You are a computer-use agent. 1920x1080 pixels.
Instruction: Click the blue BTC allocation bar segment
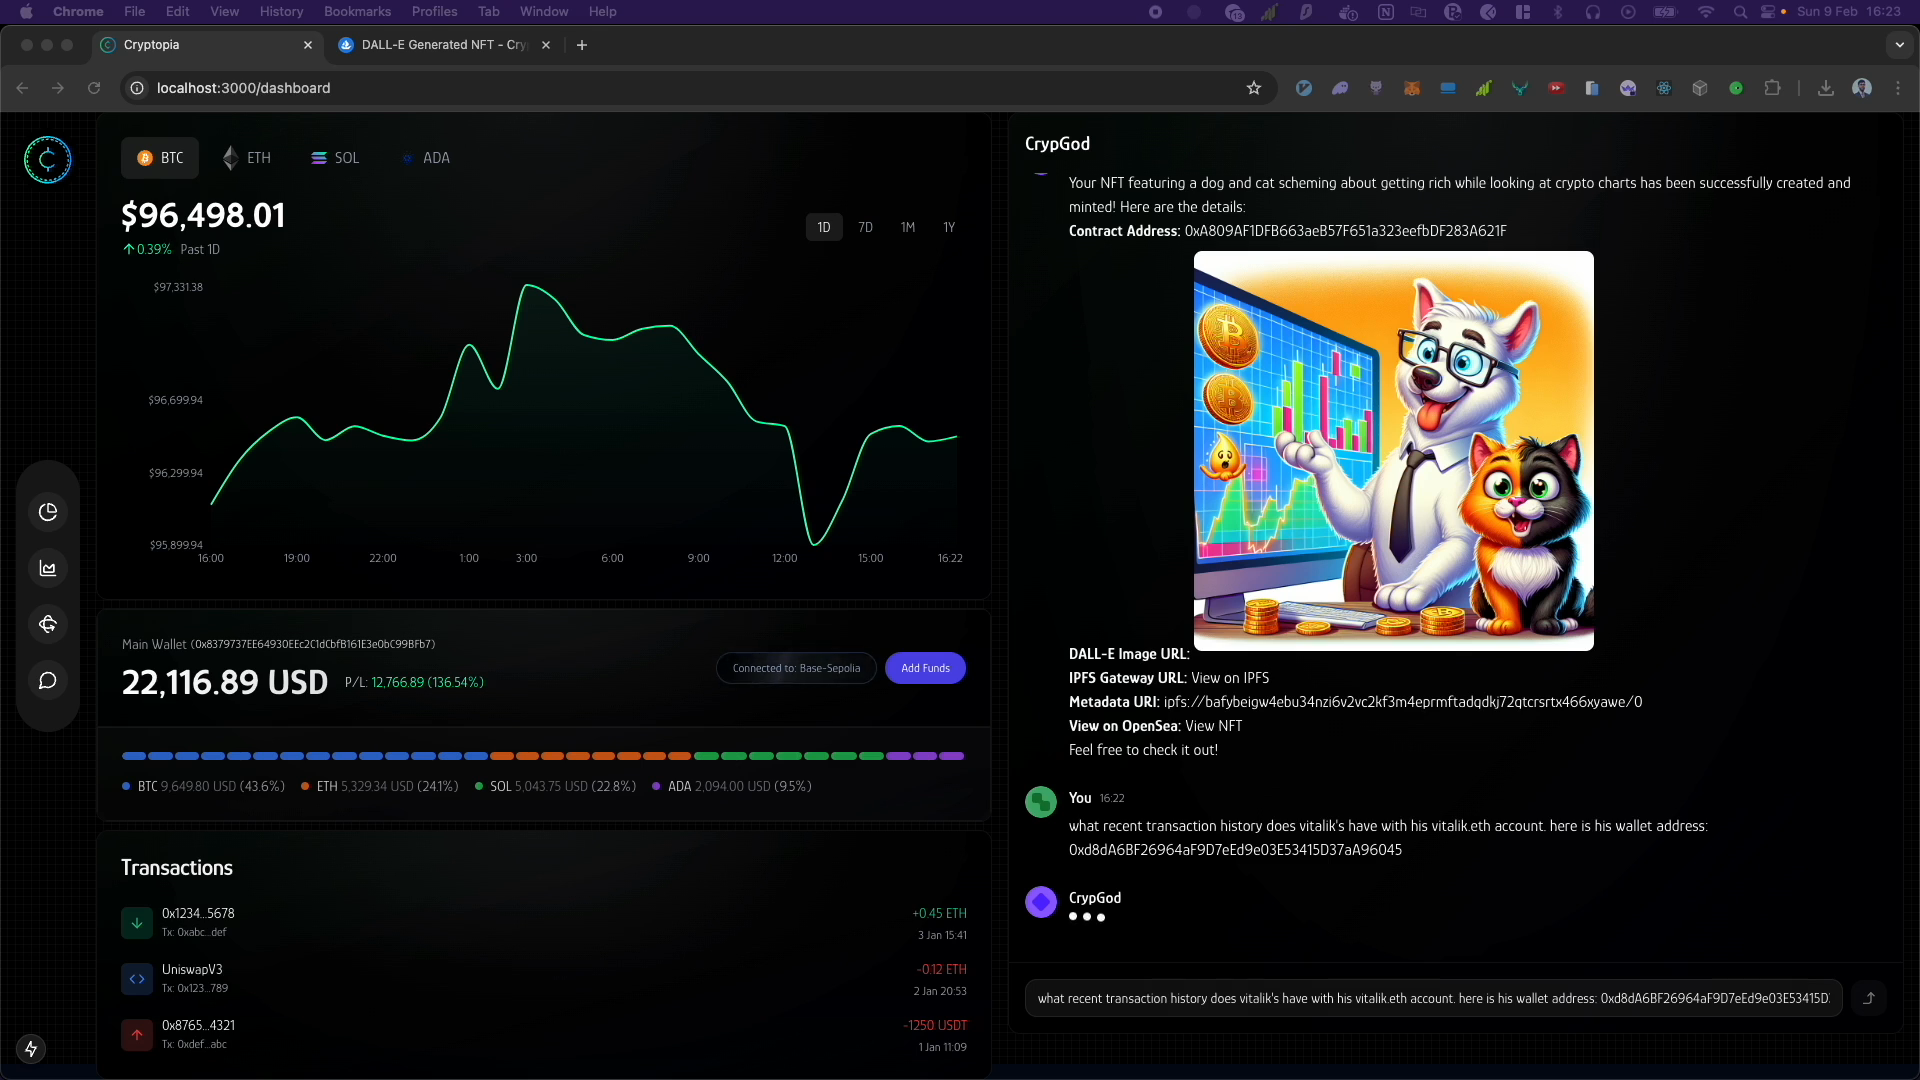pos(305,756)
